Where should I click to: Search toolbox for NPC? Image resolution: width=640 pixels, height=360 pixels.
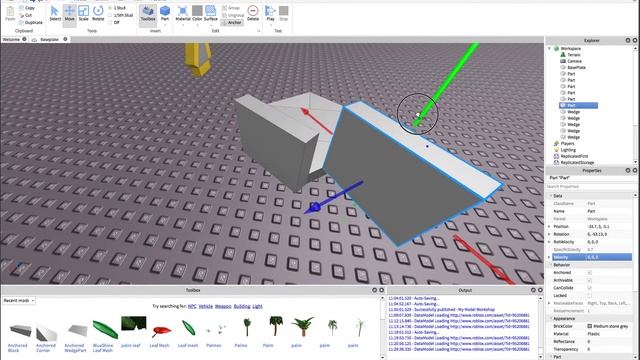click(x=192, y=306)
